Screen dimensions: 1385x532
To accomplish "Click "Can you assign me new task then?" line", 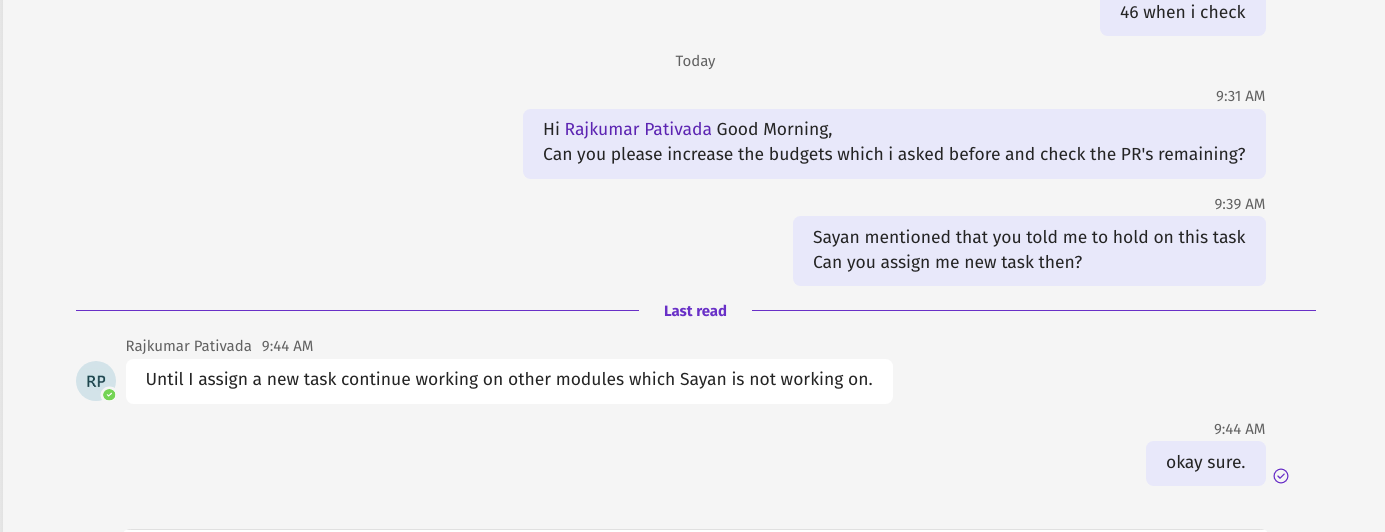I will pos(947,263).
